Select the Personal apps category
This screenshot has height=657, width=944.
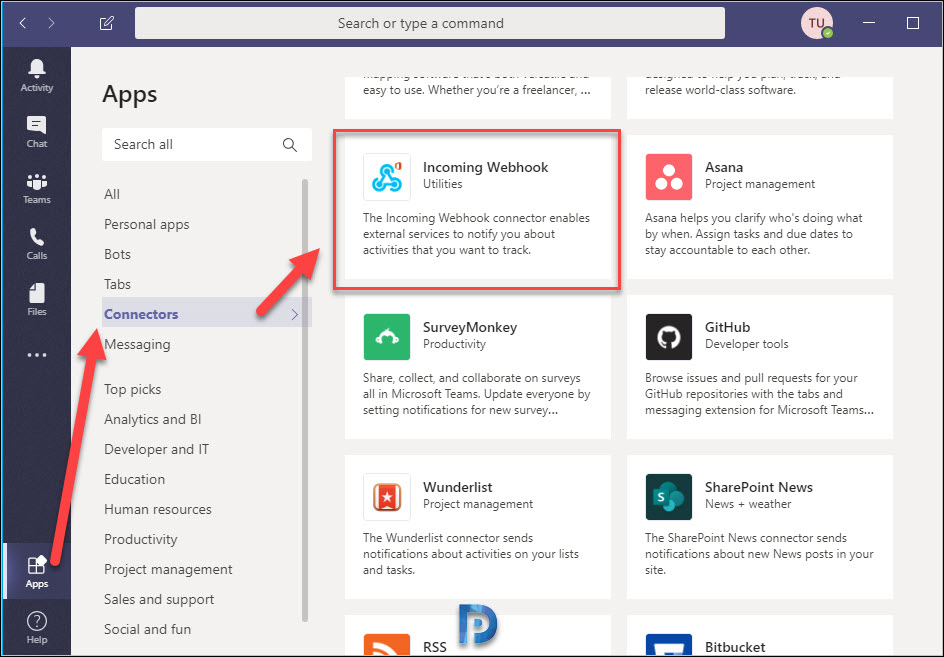coord(146,224)
